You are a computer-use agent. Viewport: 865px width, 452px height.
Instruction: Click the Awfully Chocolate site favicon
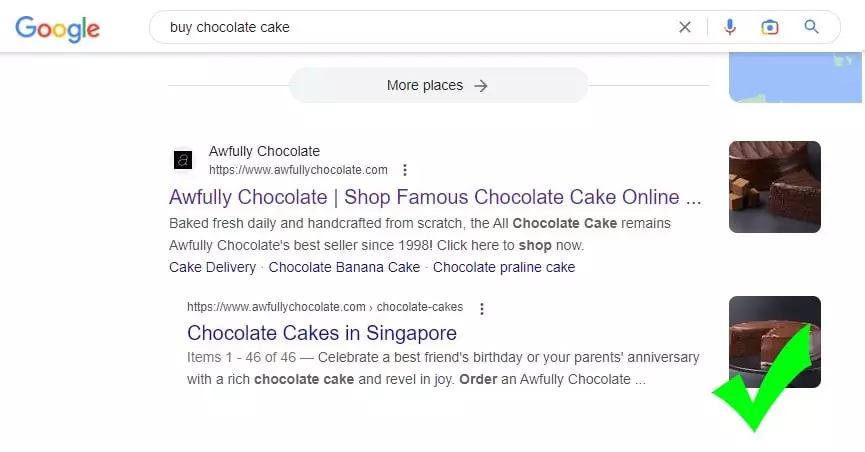coord(183,160)
